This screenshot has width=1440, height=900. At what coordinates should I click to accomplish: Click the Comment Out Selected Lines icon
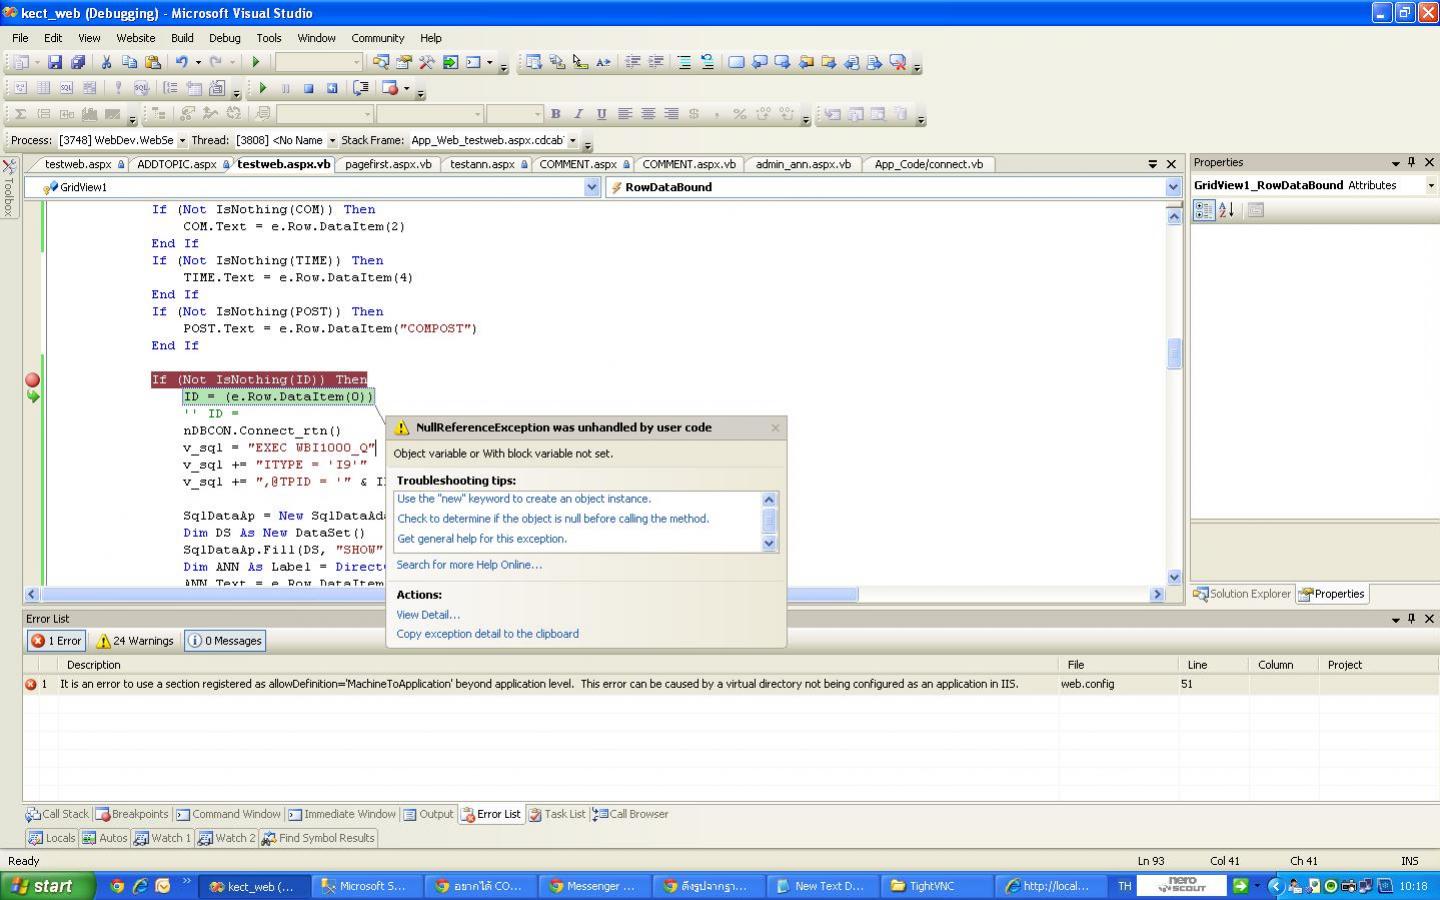click(x=684, y=62)
